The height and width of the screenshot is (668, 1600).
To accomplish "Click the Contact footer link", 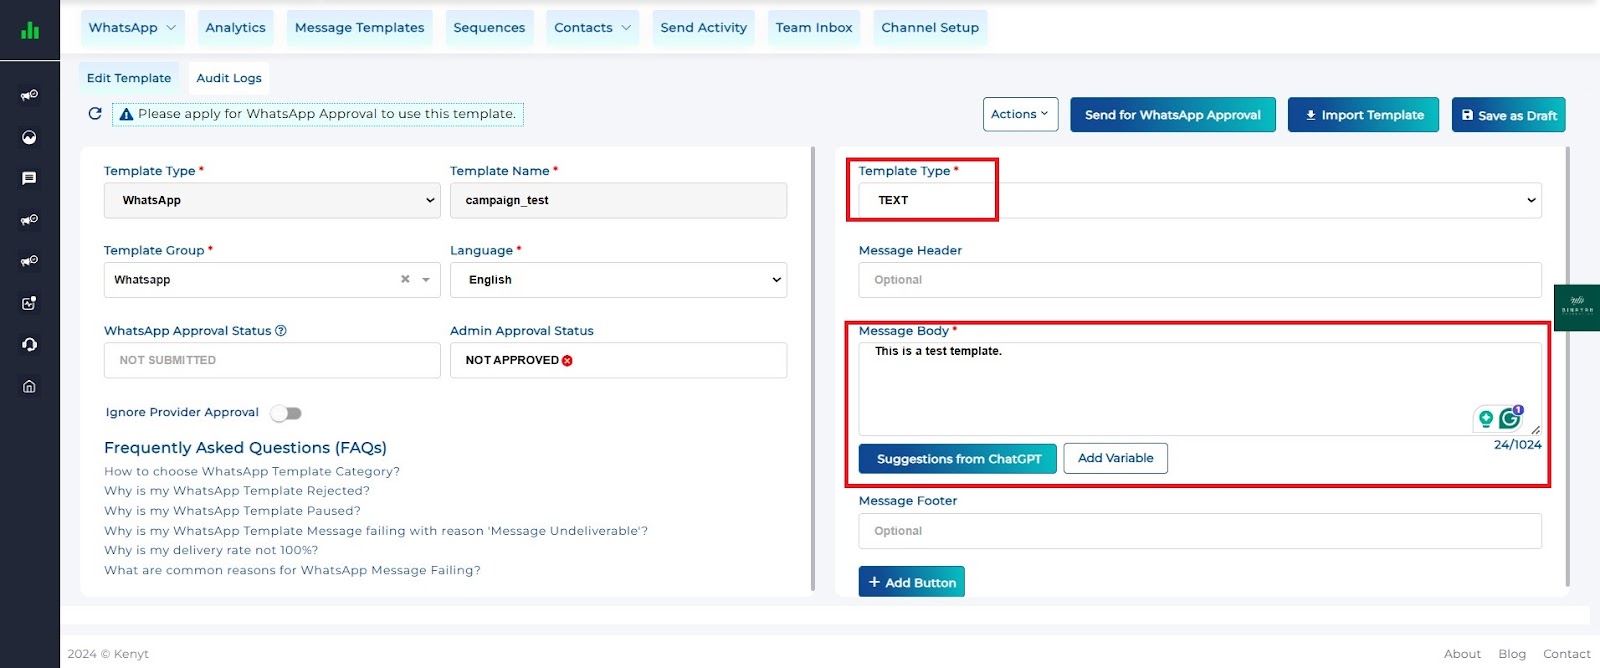I will [x=1567, y=654].
